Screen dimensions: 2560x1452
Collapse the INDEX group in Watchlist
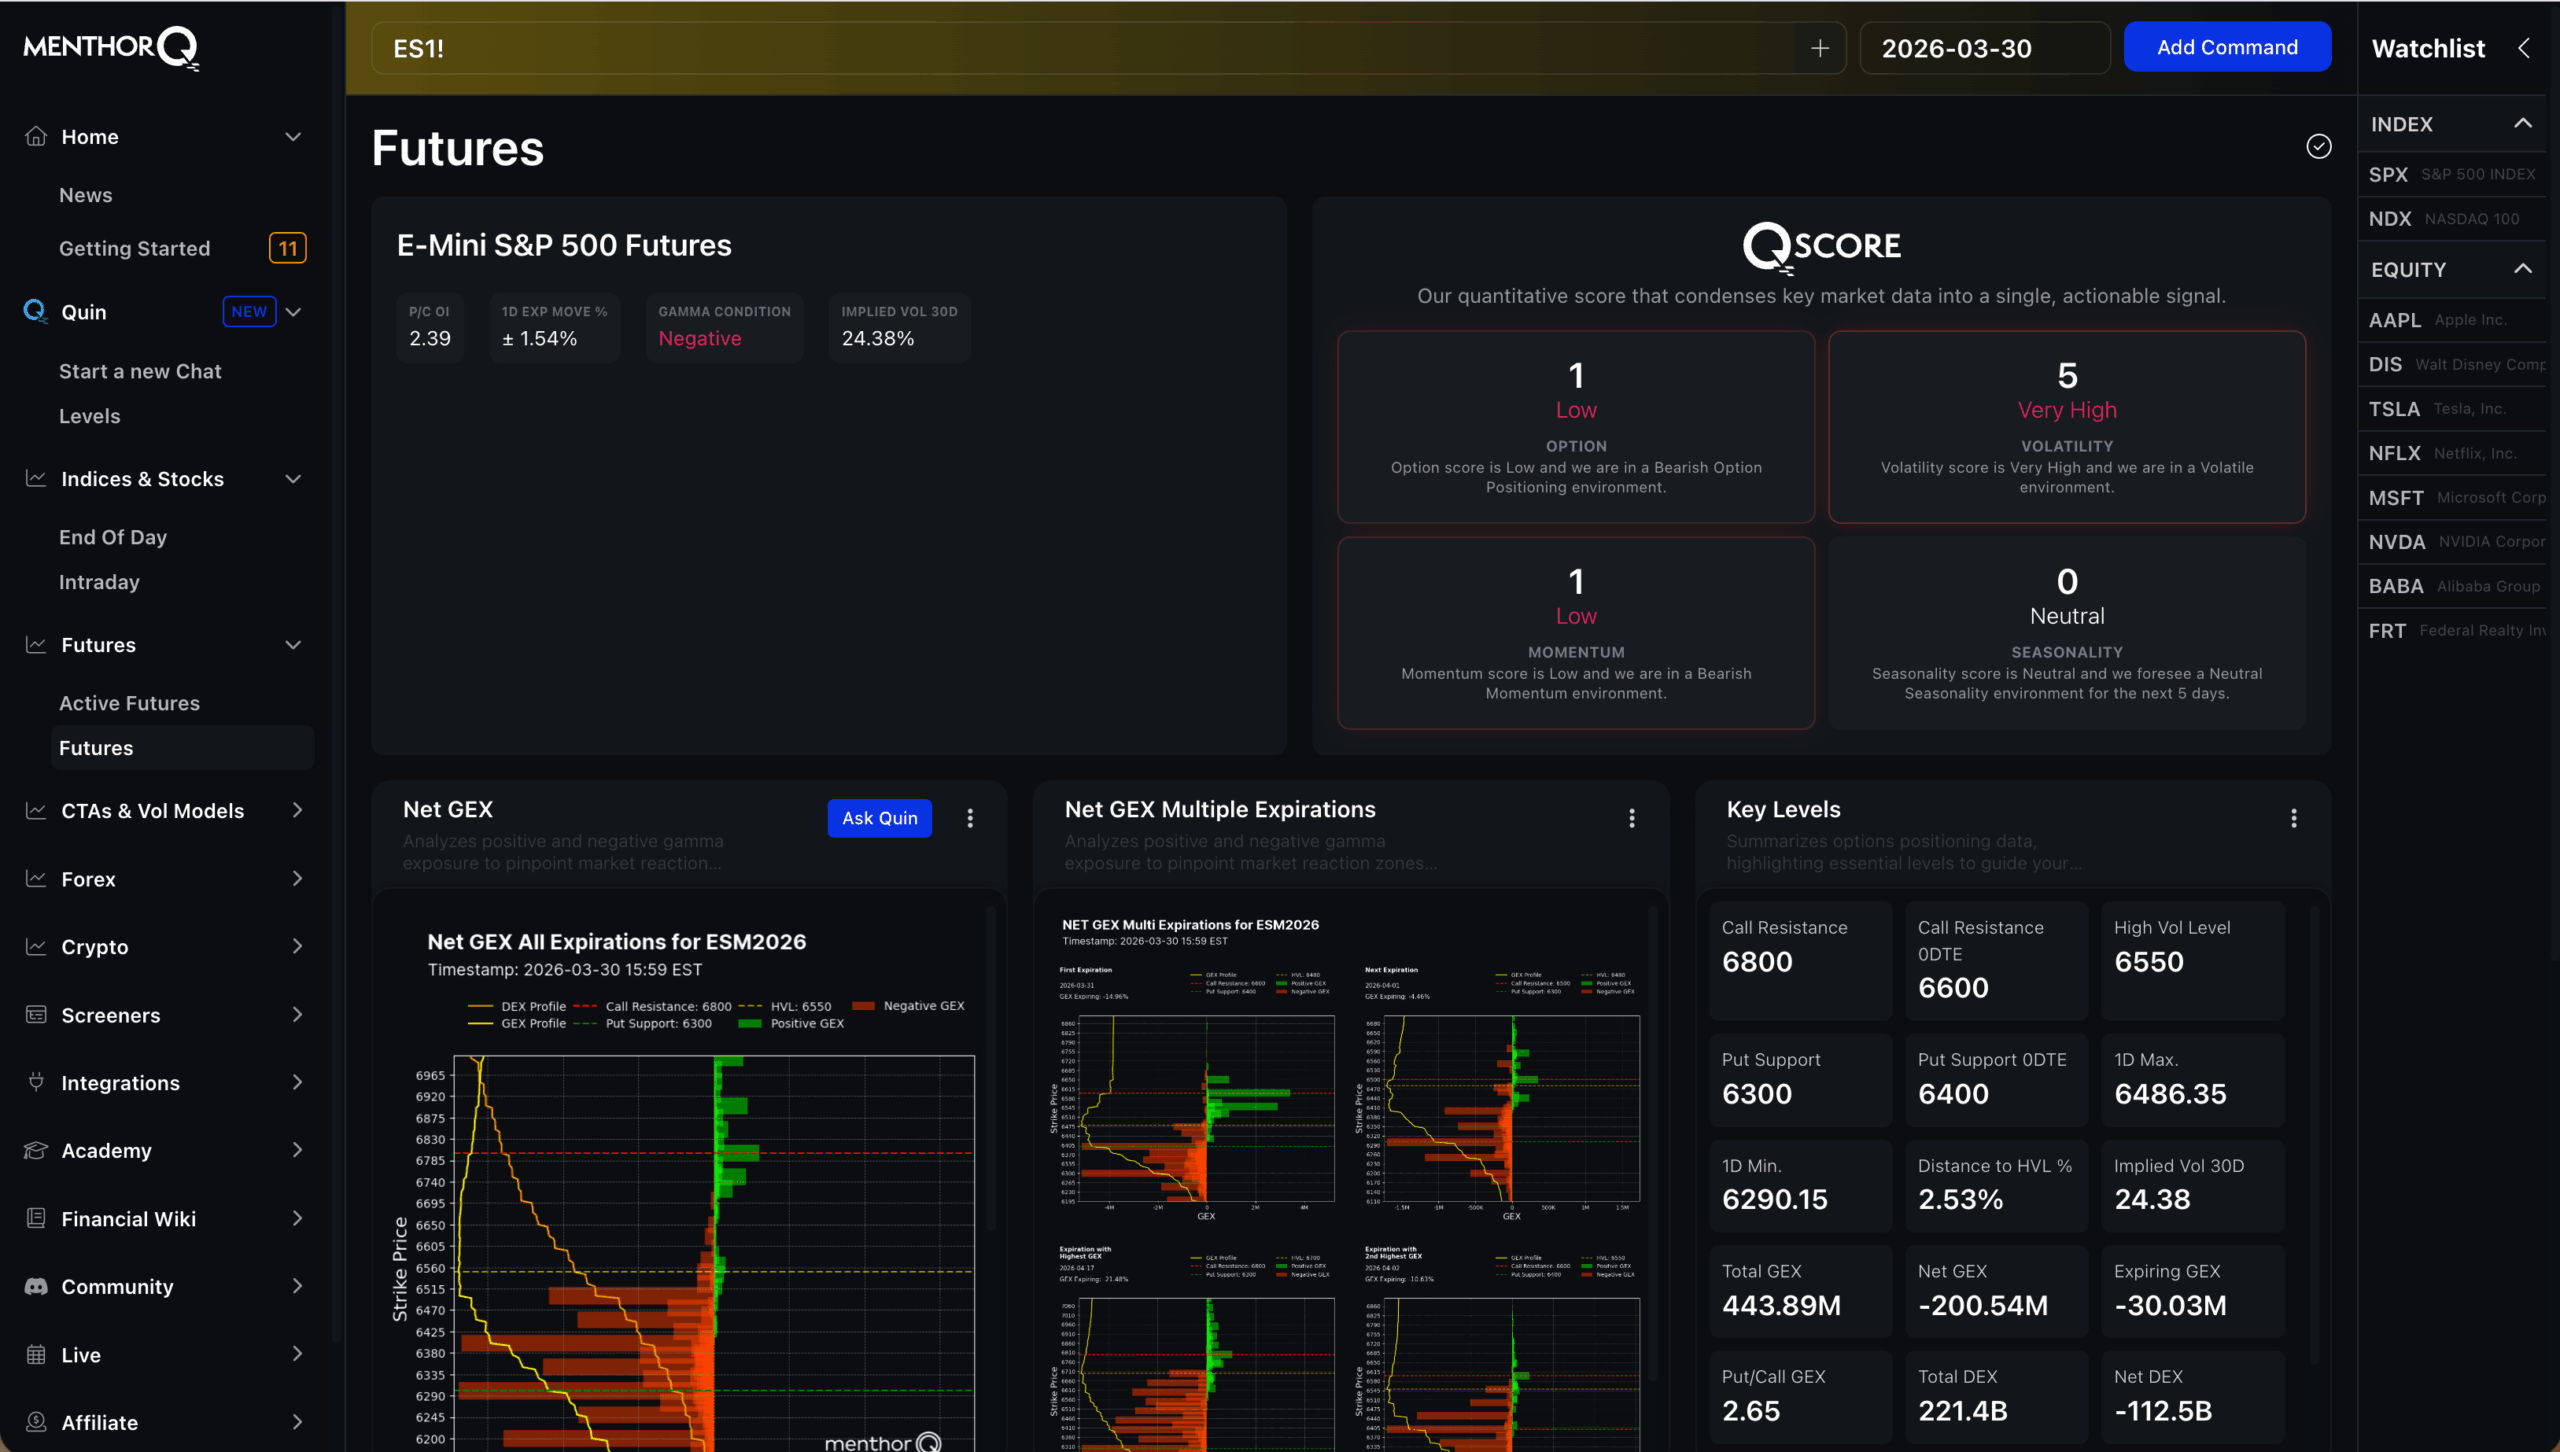pos(2525,124)
